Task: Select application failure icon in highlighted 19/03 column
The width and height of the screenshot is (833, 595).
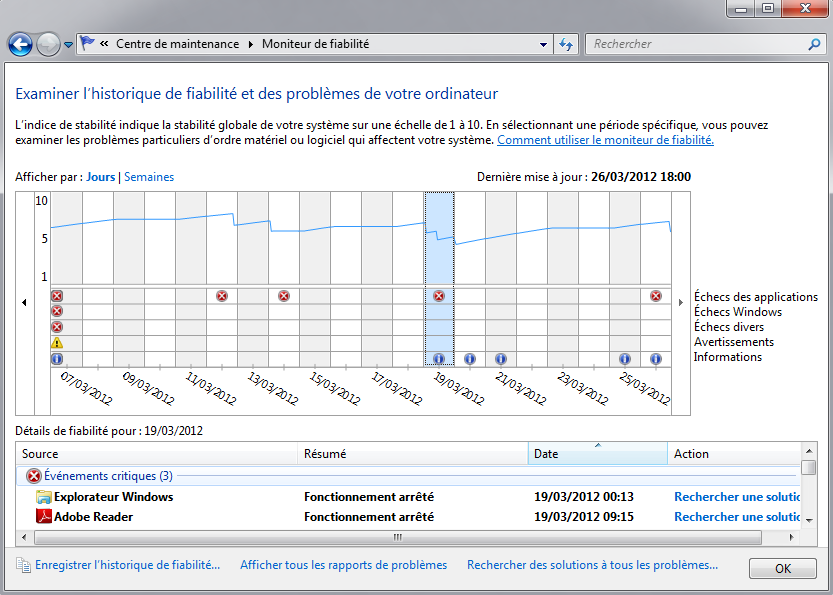Action: (x=438, y=296)
